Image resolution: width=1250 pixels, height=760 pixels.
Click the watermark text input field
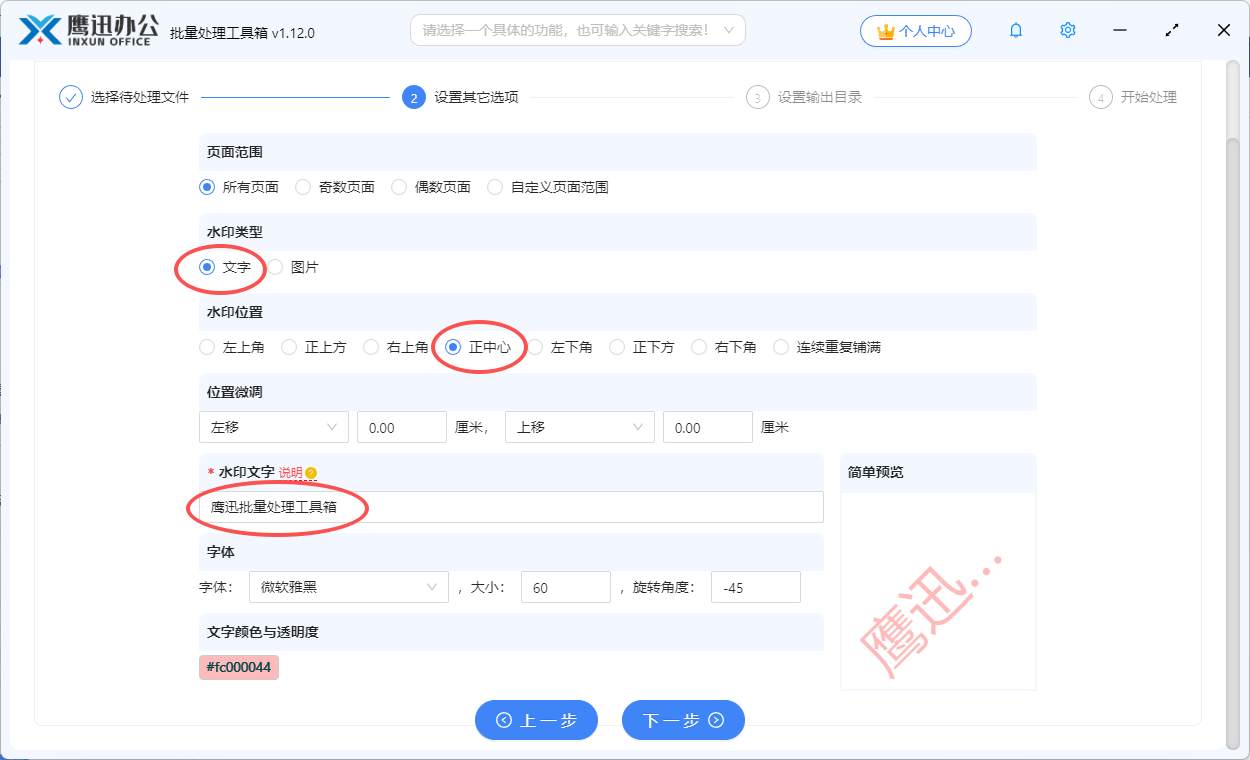(511, 507)
